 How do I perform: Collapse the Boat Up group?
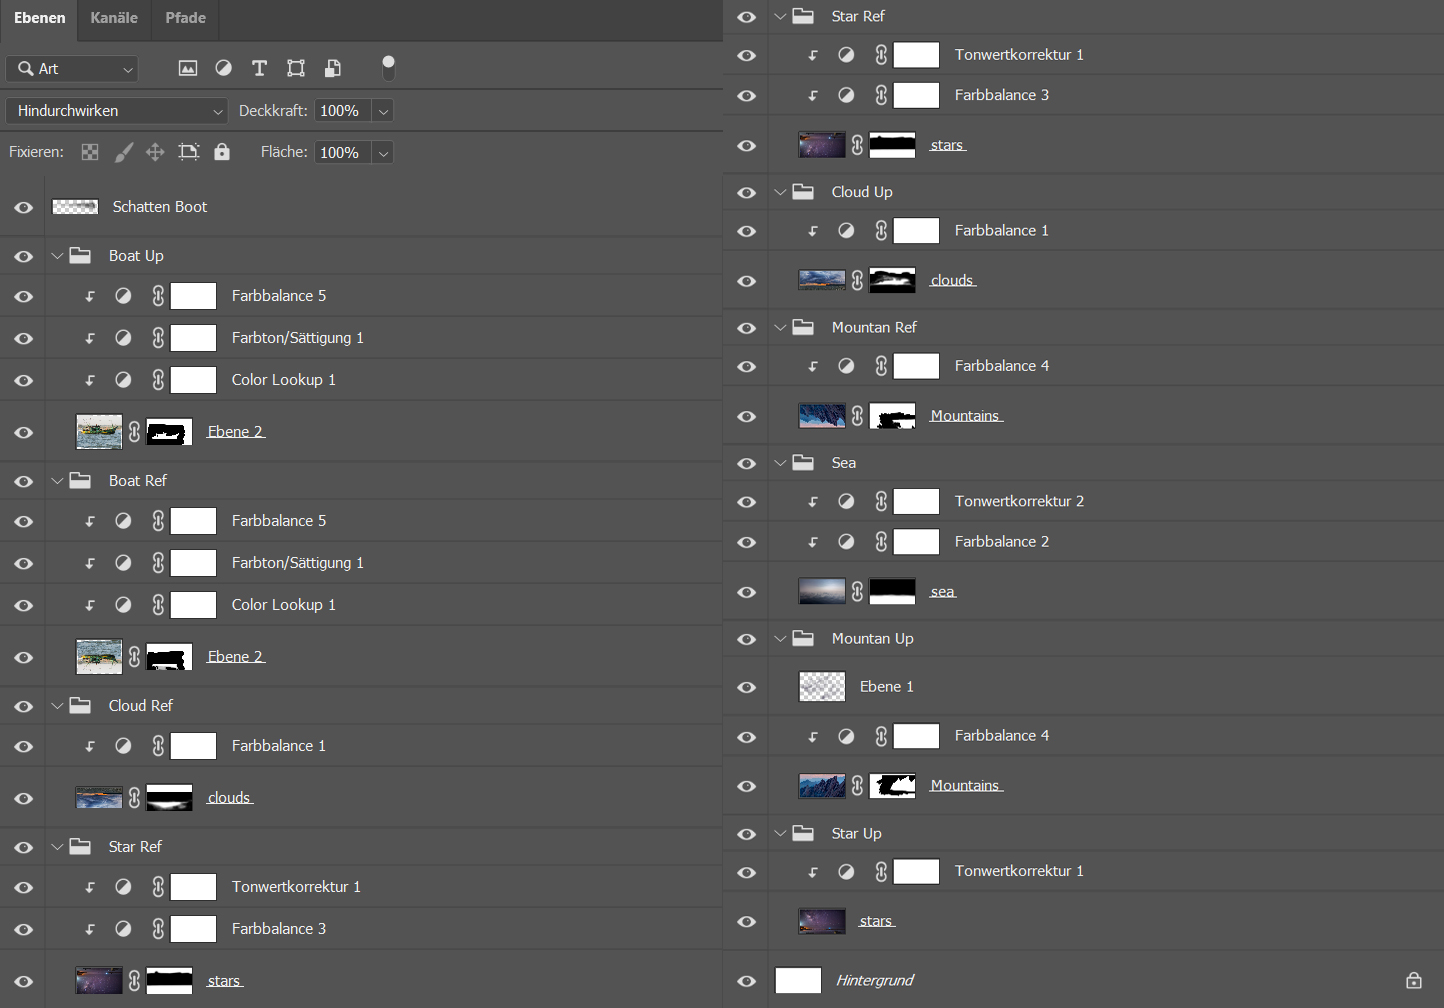click(x=58, y=256)
